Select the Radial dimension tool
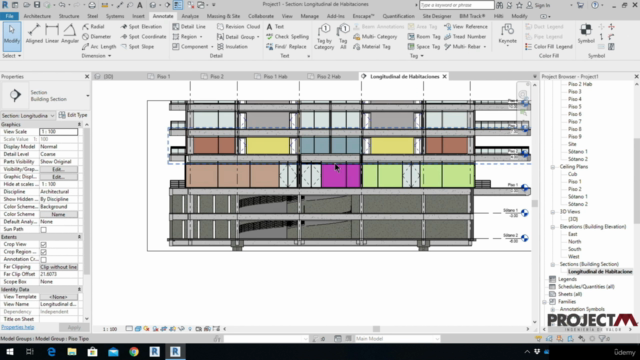This screenshot has height=360, width=640. click(93, 27)
